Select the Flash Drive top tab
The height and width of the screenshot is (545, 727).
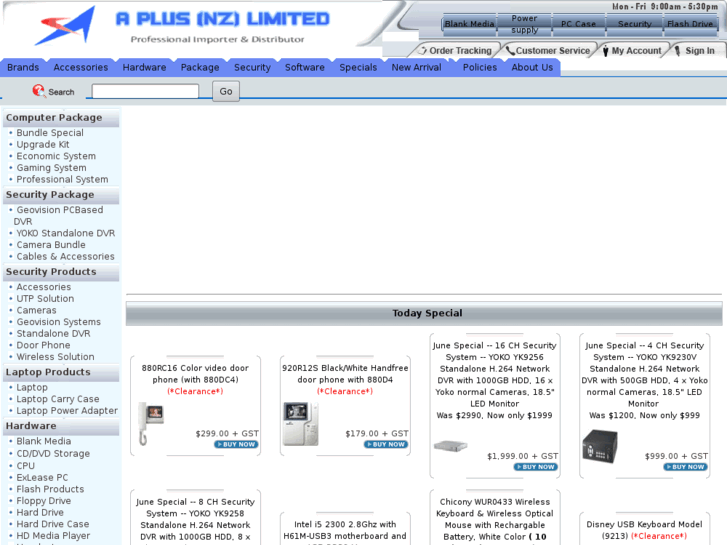click(x=690, y=24)
